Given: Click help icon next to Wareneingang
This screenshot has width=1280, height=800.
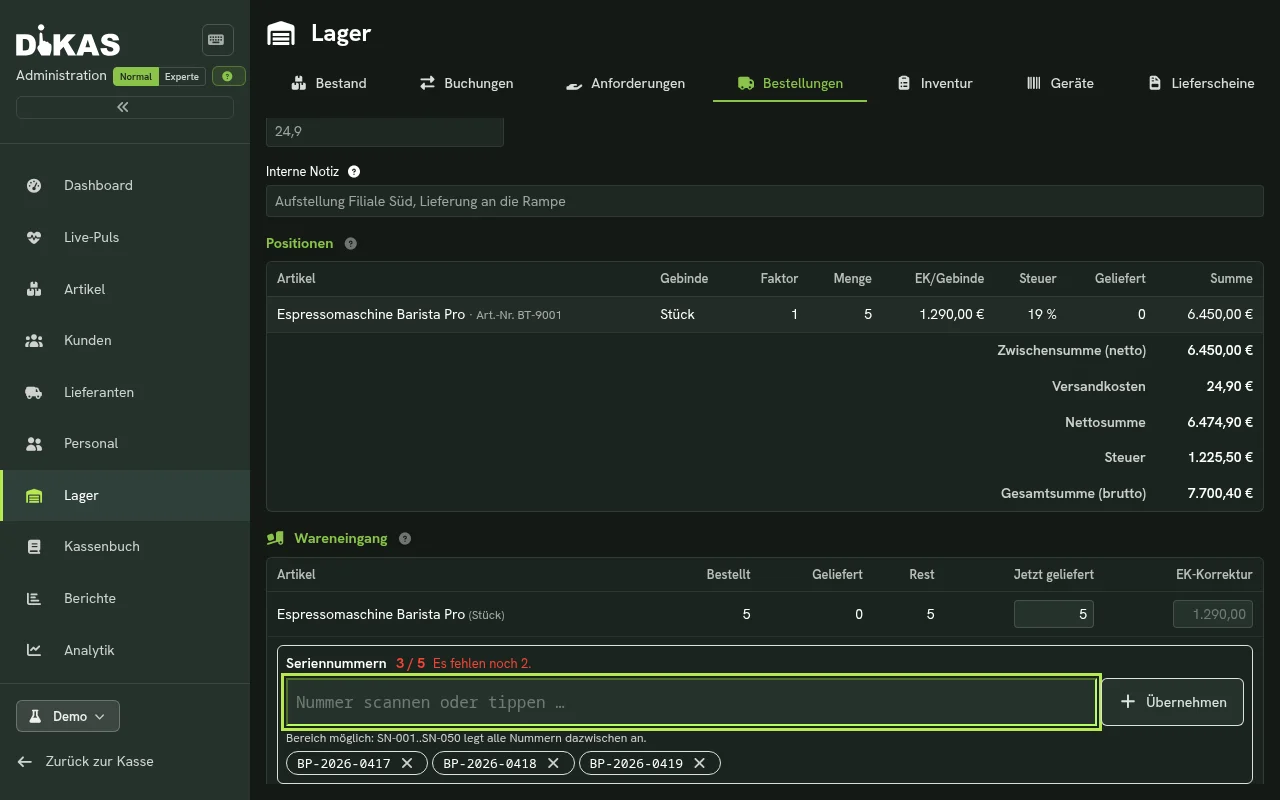Looking at the screenshot, I should click(405, 538).
